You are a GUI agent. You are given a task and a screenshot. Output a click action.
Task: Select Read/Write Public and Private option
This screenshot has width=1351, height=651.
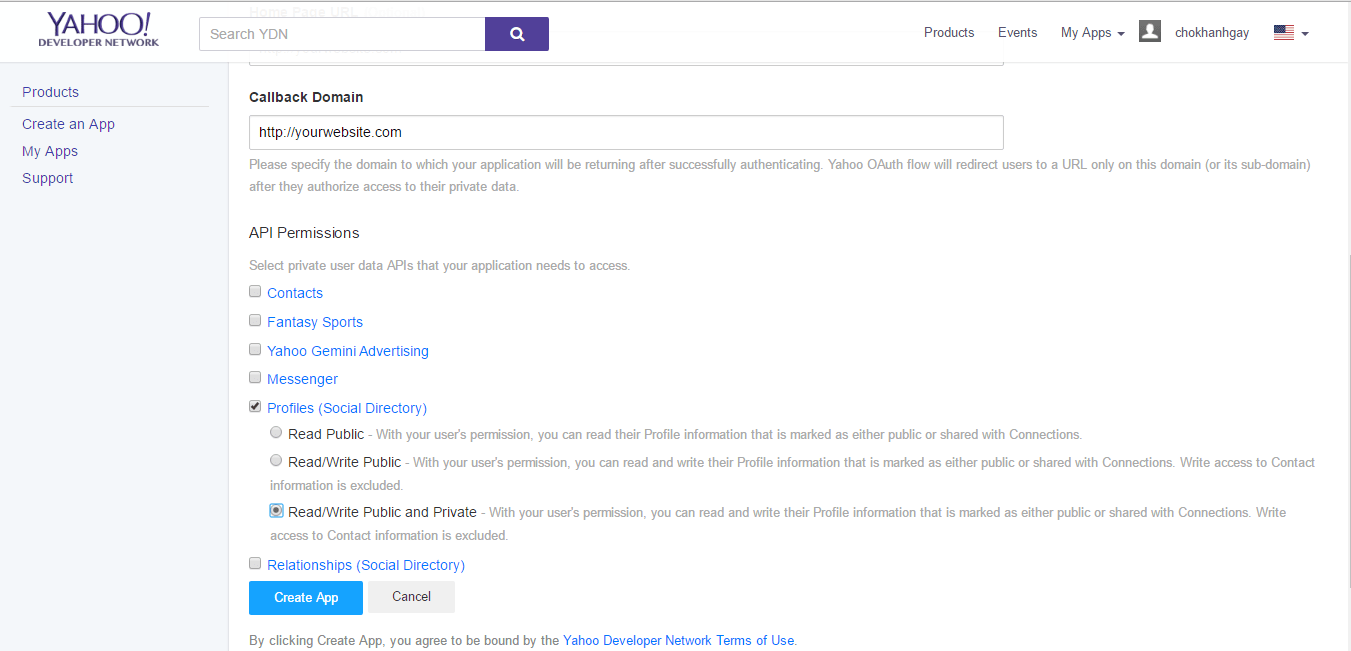pos(276,510)
